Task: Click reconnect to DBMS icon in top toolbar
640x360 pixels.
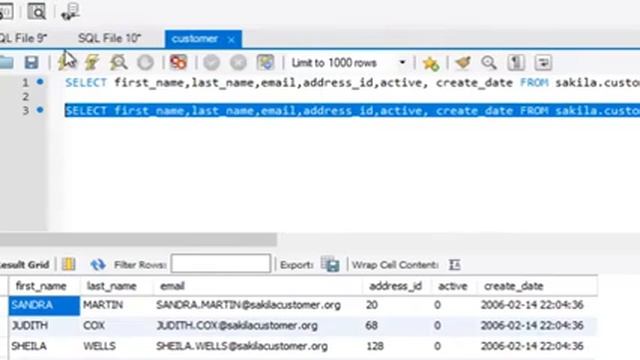Action: click(x=70, y=11)
